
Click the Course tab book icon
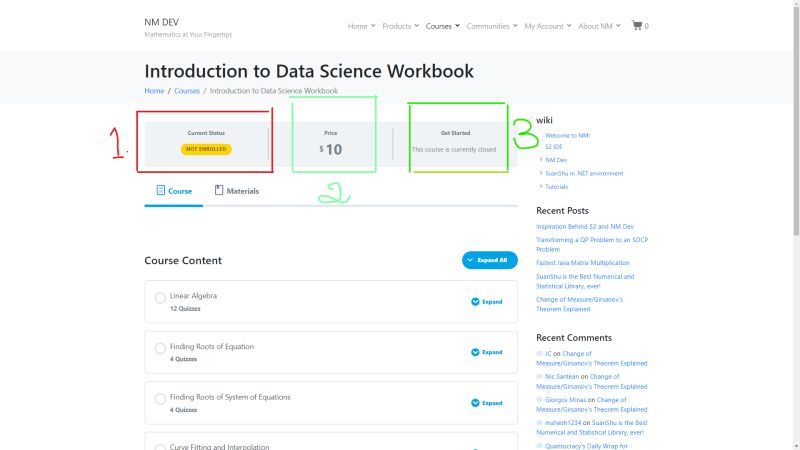(x=161, y=190)
